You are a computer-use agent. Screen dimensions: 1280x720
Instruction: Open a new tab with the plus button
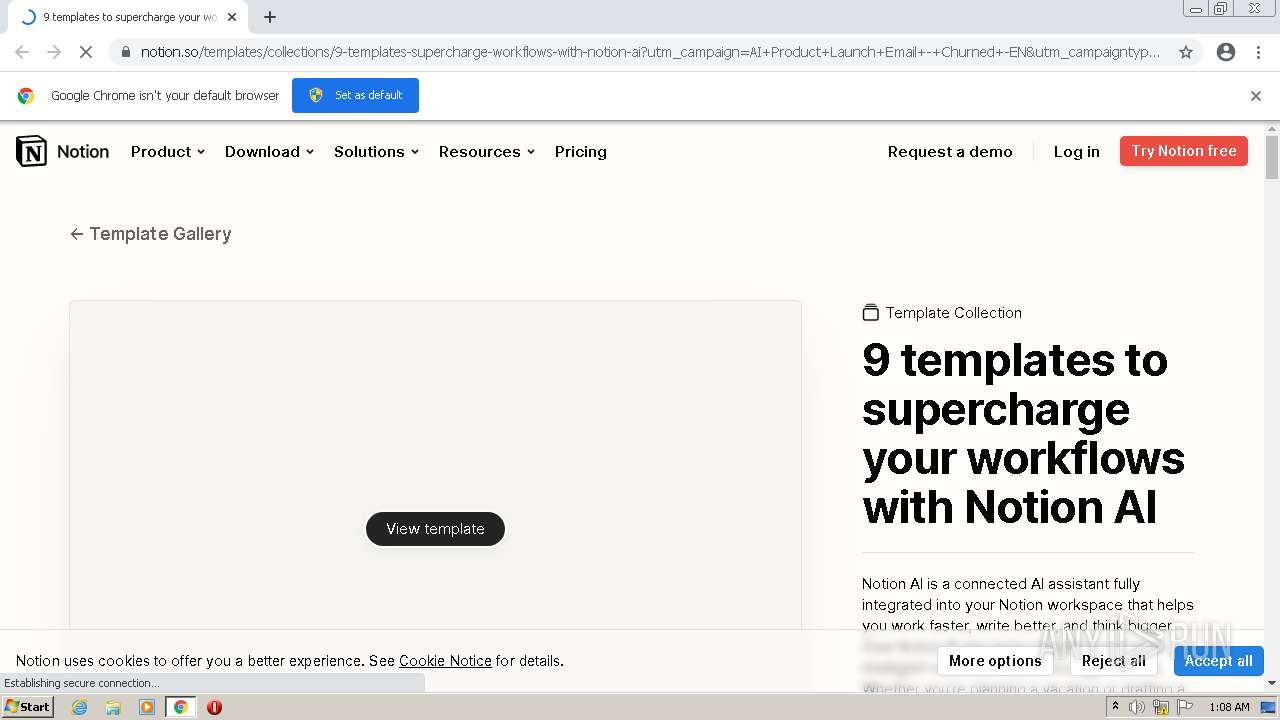coord(270,17)
